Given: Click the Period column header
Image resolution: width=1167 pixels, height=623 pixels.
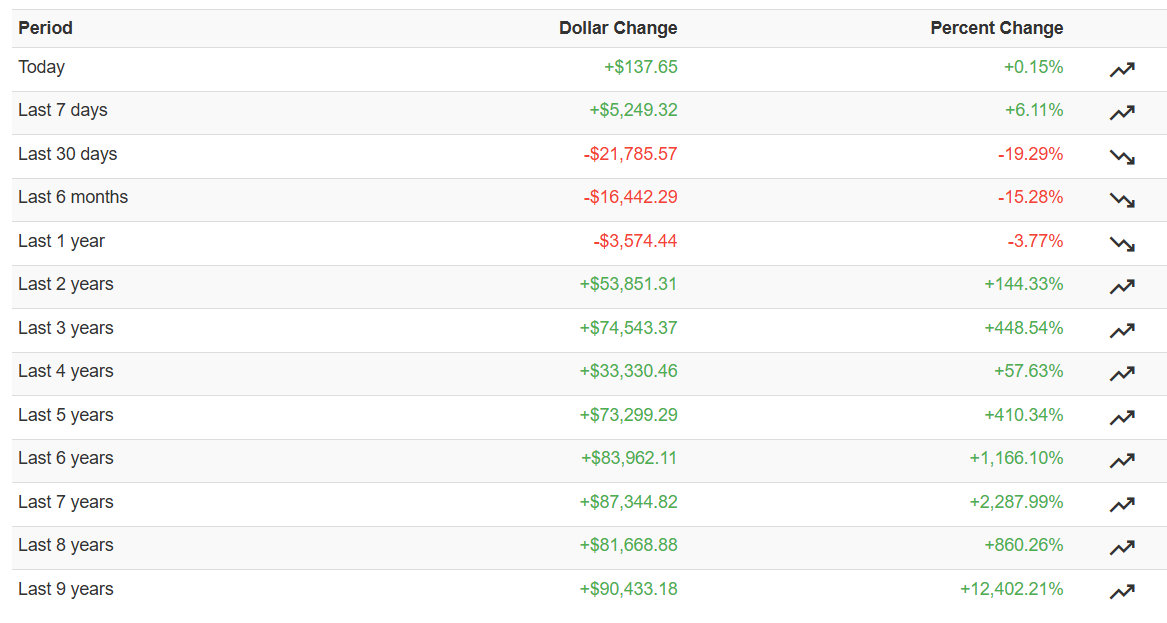Looking at the screenshot, I should (45, 28).
